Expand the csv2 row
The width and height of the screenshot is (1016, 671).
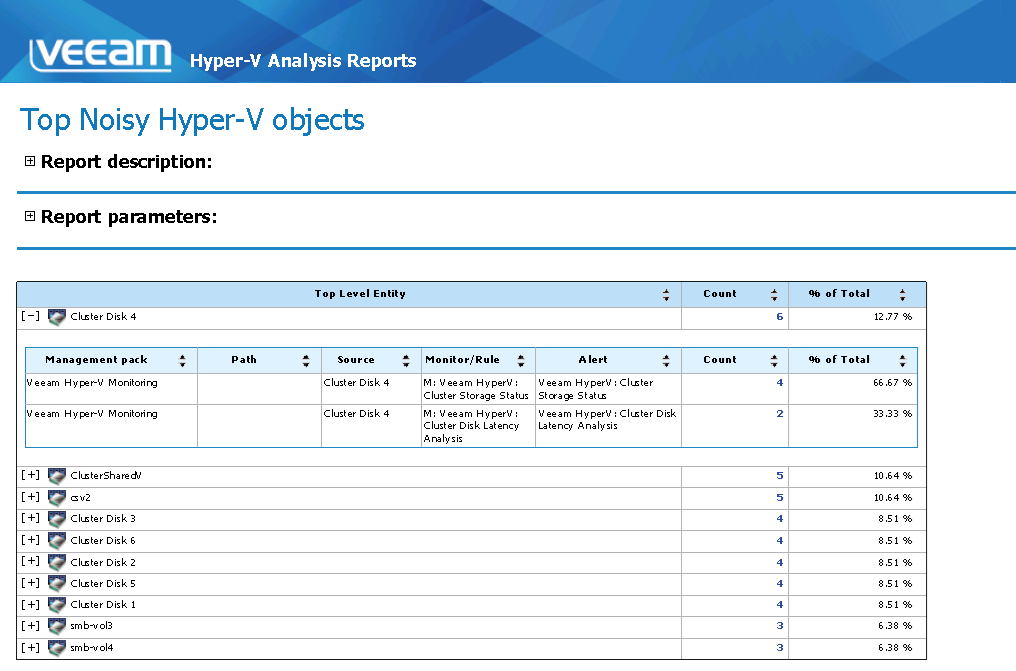[x=30, y=497]
